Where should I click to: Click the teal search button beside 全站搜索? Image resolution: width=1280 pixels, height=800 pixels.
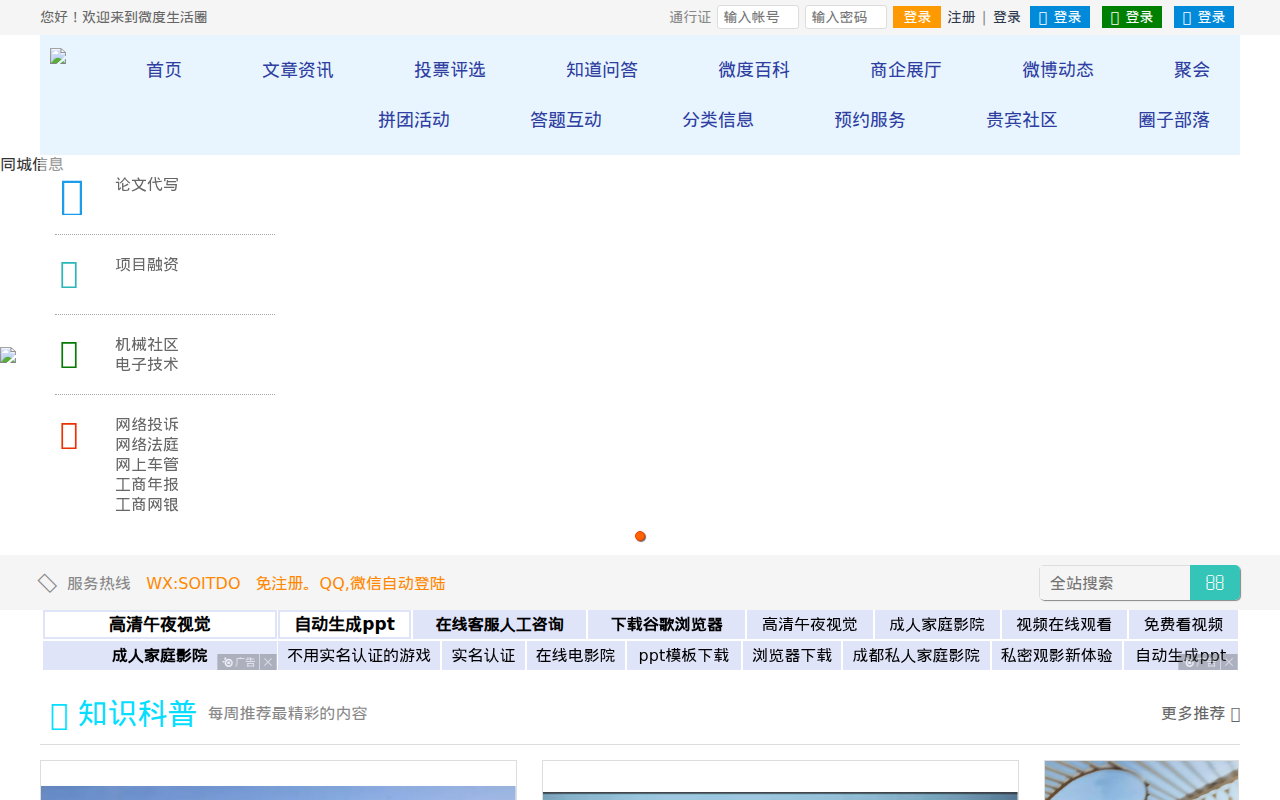point(1215,582)
